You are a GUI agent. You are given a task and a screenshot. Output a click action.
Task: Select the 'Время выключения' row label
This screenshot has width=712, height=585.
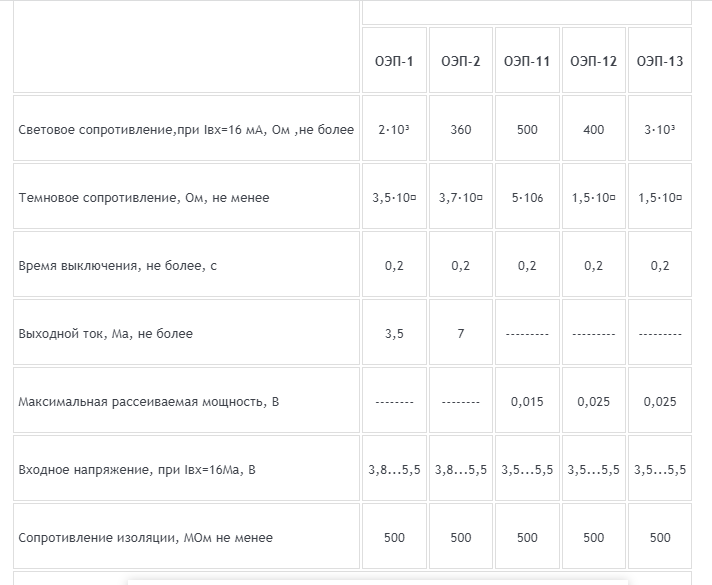pyautogui.click(x=118, y=266)
